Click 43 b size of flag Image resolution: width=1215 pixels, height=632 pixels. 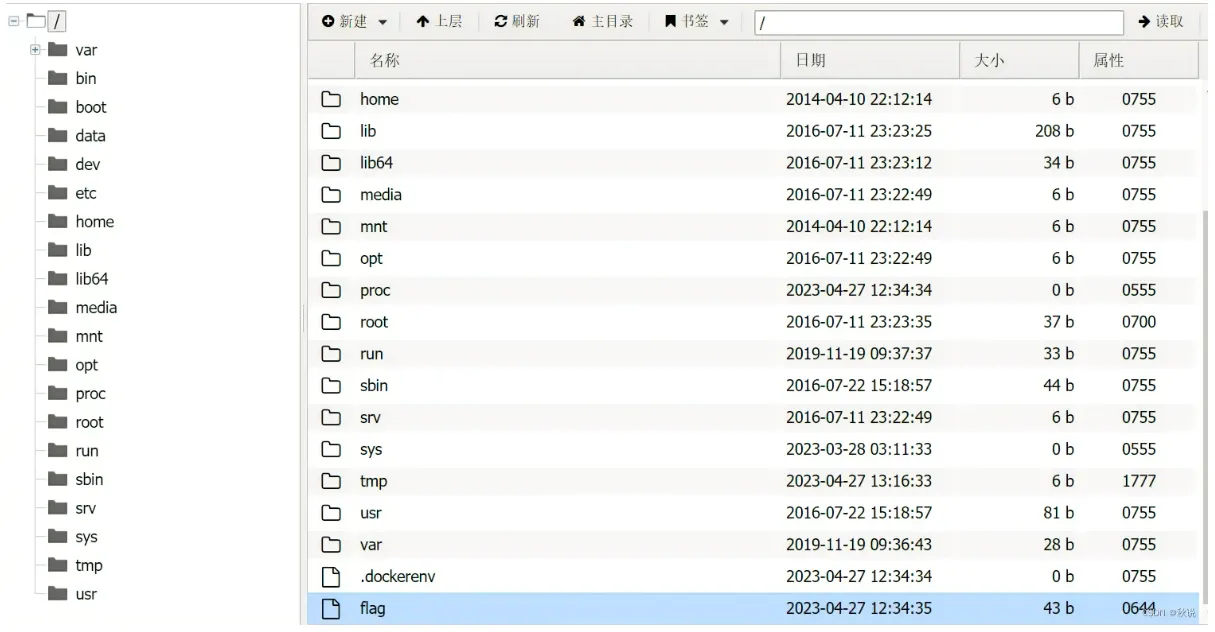(1058, 608)
